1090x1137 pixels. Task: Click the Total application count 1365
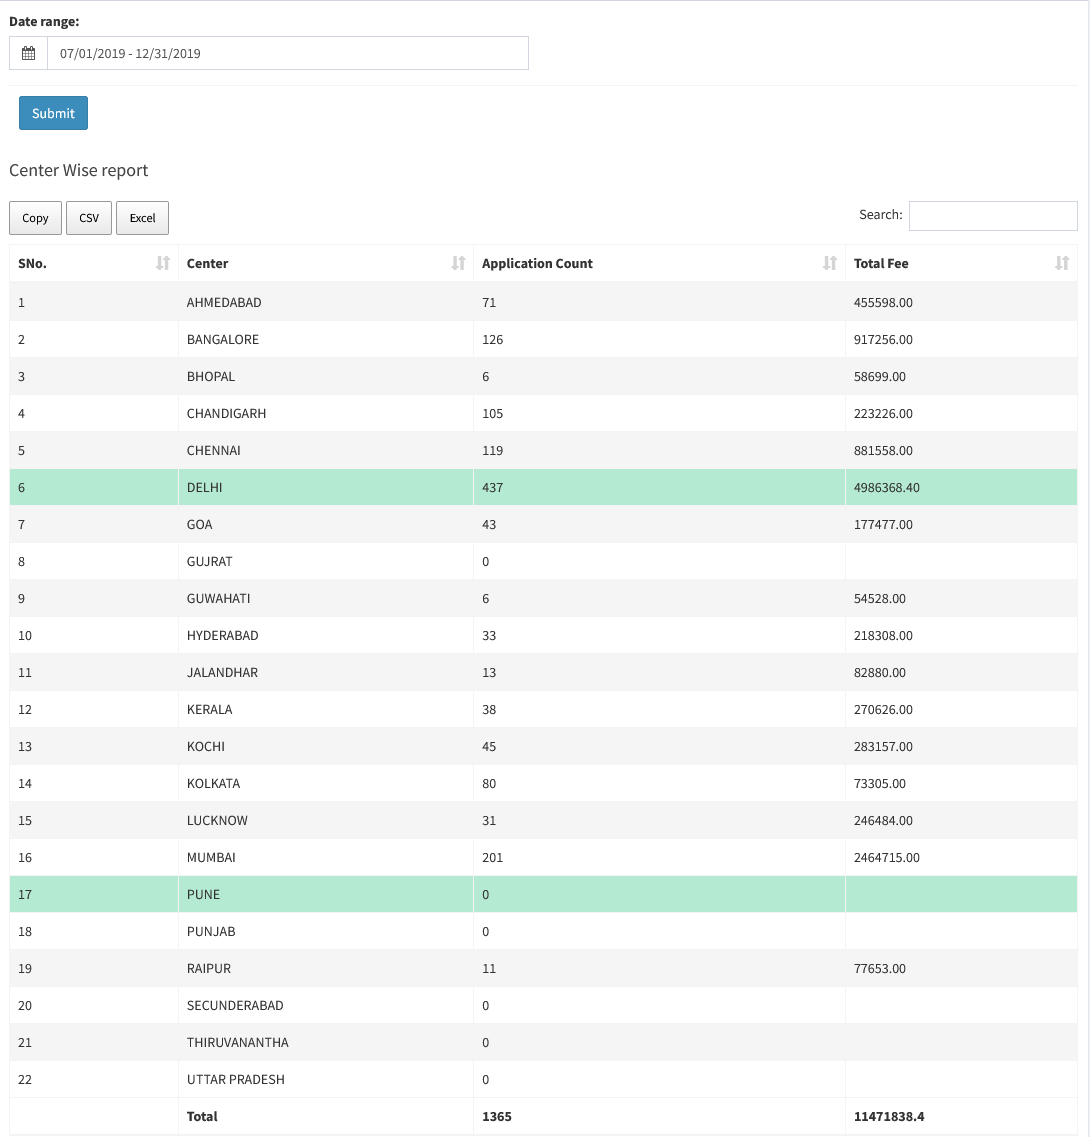coord(497,1116)
